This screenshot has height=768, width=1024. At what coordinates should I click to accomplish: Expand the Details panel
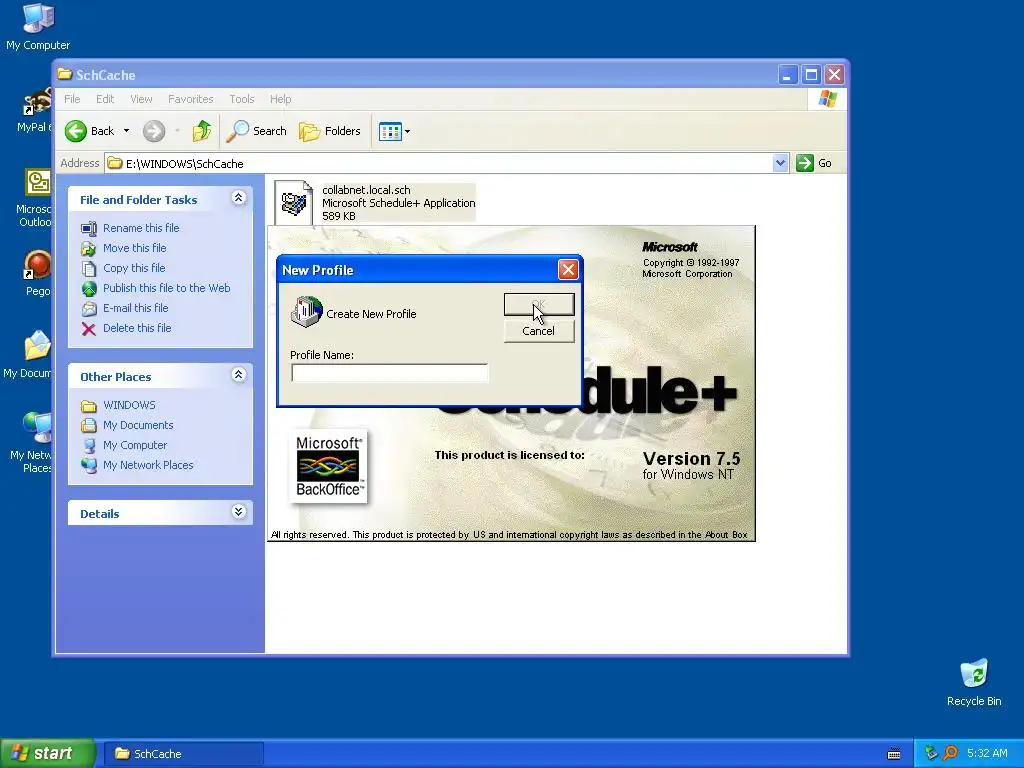point(239,512)
